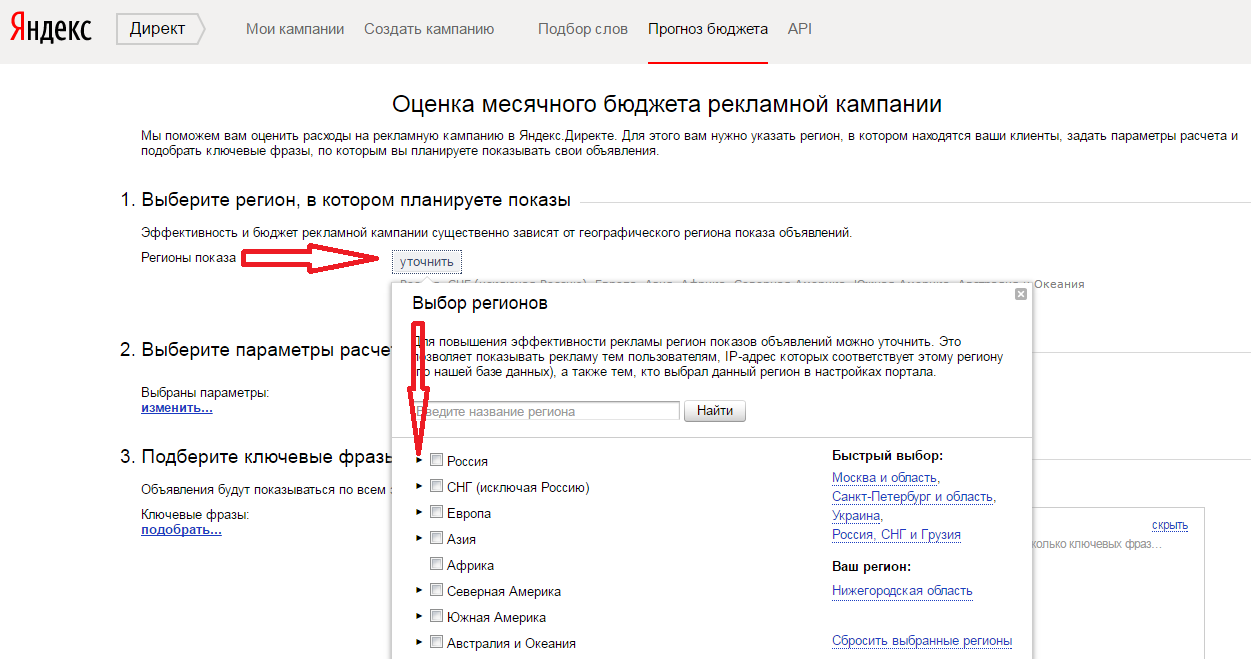Click Сбросить выбранные регионы link
This screenshot has width=1251, height=659.
[x=922, y=641]
